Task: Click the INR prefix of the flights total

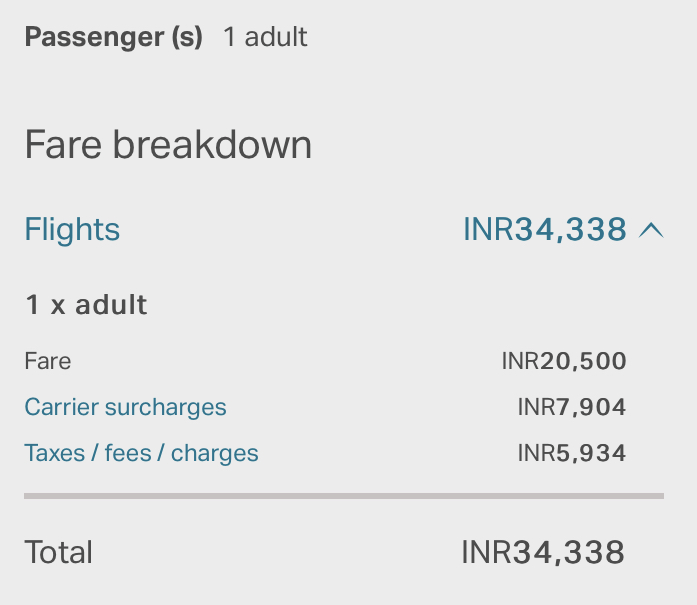Action: (x=488, y=230)
